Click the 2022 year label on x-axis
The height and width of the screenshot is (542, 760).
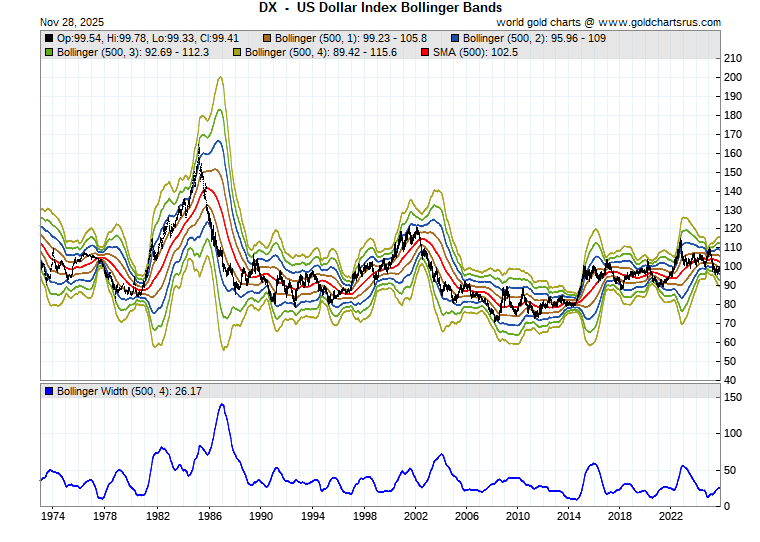click(672, 516)
